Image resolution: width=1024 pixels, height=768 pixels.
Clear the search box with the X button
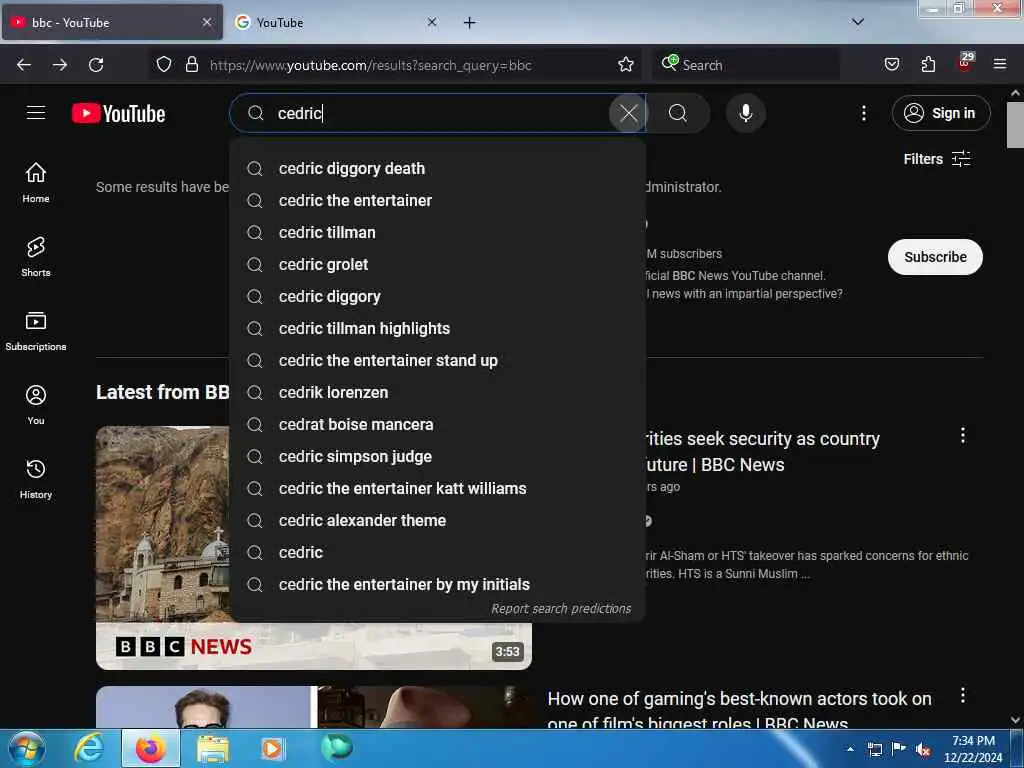[628, 113]
